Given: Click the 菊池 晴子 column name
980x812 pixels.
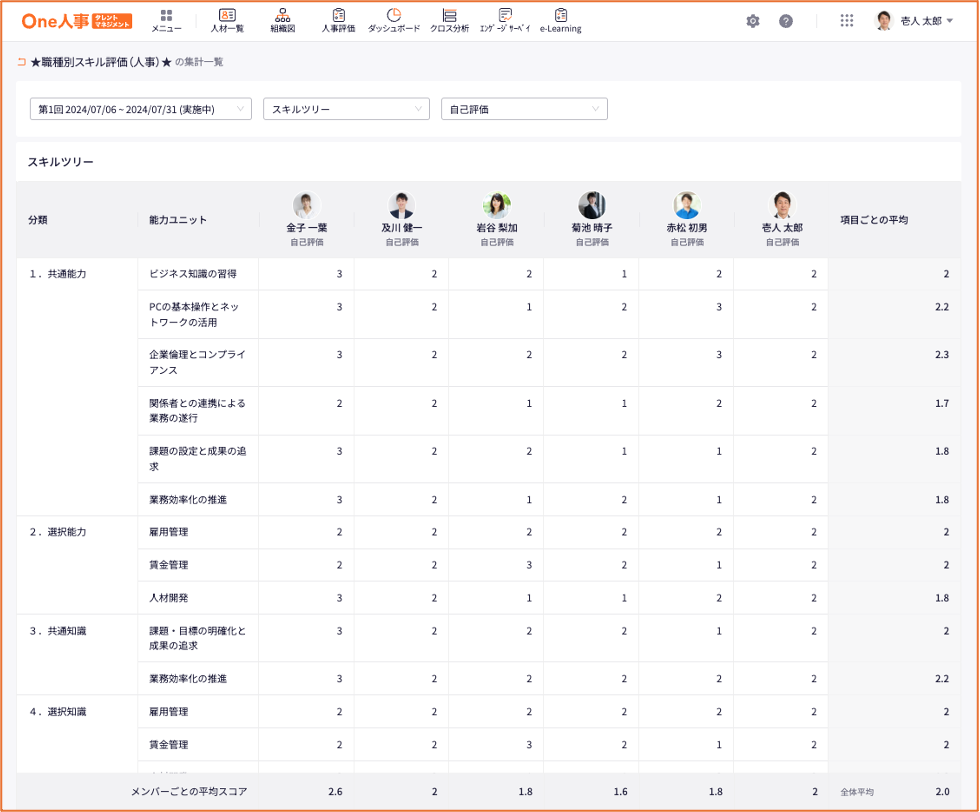Looking at the screenshot, I should pos(592,228).
